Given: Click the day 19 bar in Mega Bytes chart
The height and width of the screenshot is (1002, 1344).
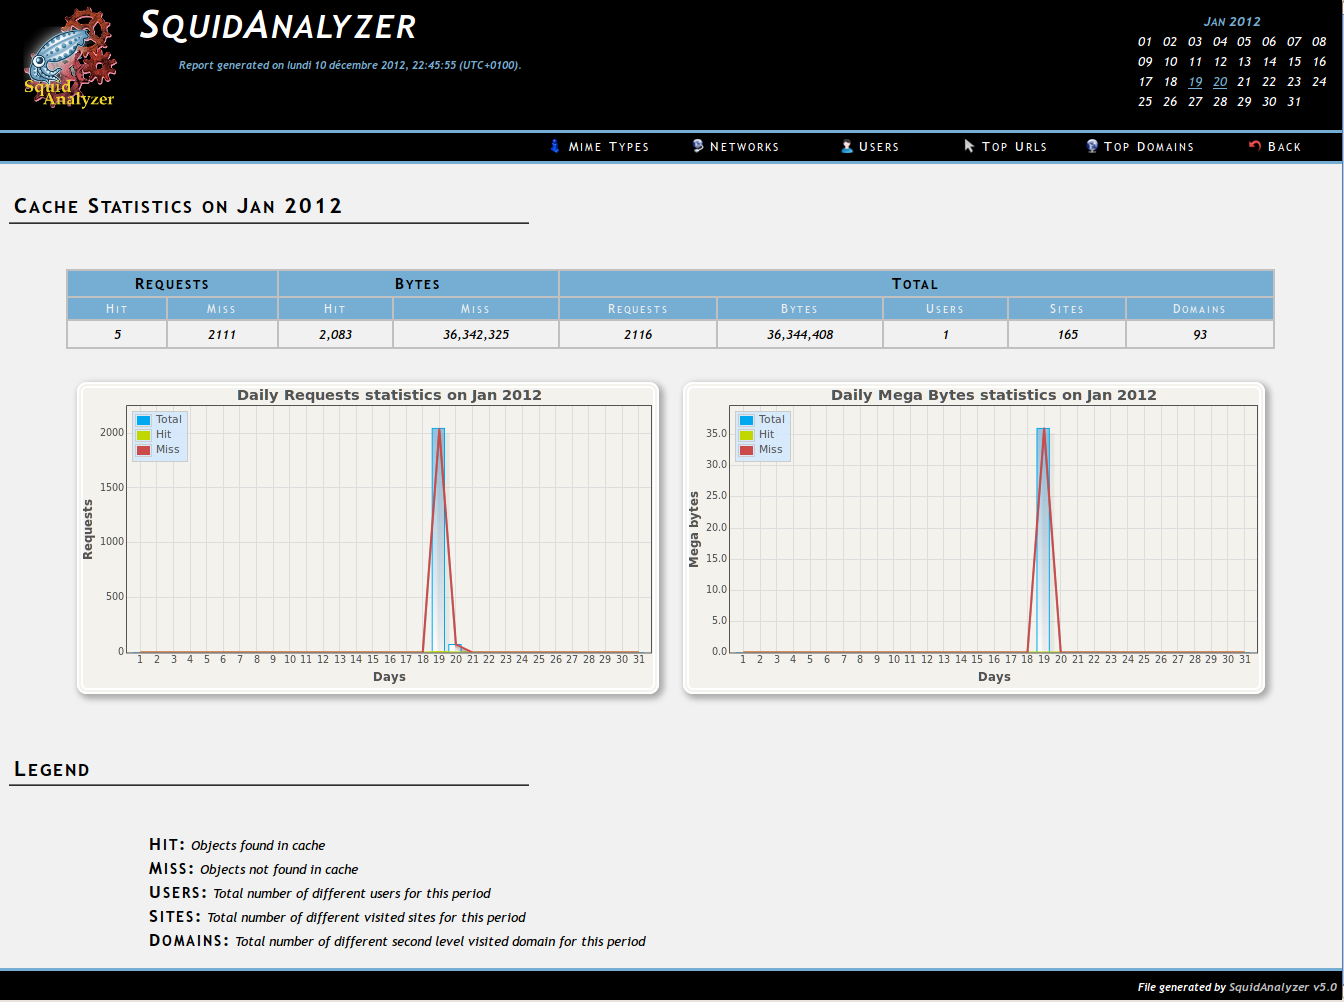Looking at the screenshot, I should (x=1043, y=540).
